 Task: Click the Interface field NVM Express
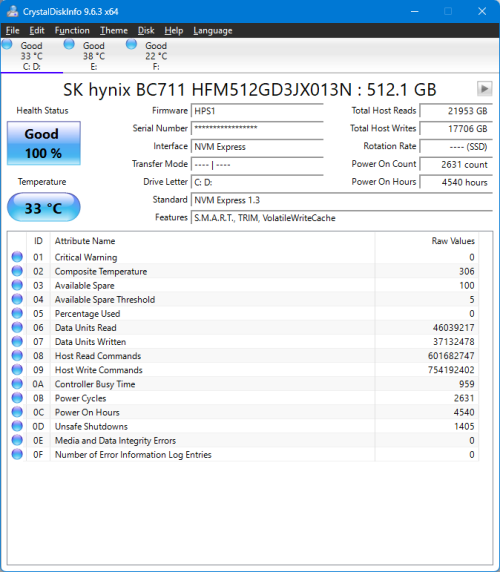257,146
